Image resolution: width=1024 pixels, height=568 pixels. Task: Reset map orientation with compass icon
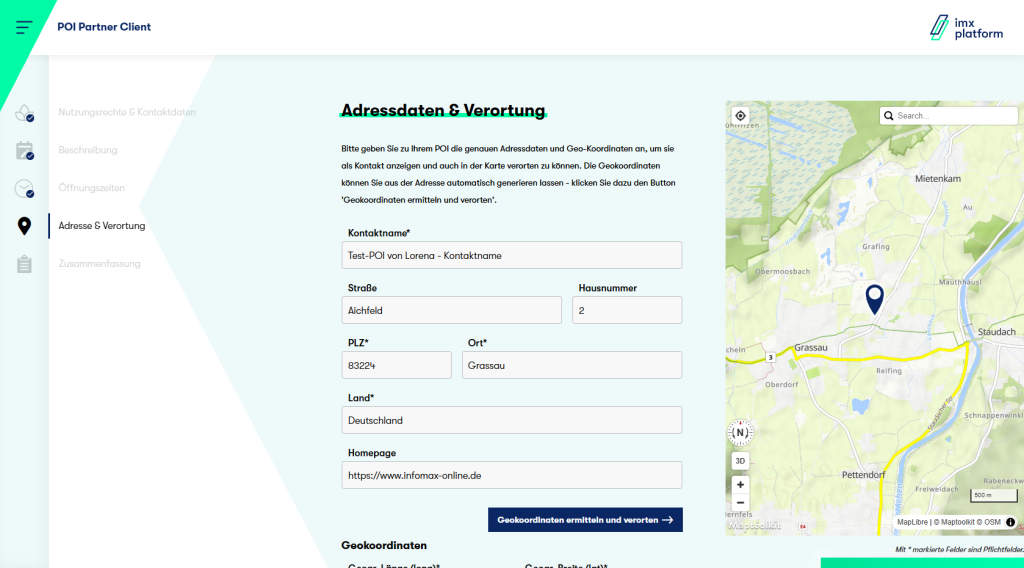[x=740, y=433]
